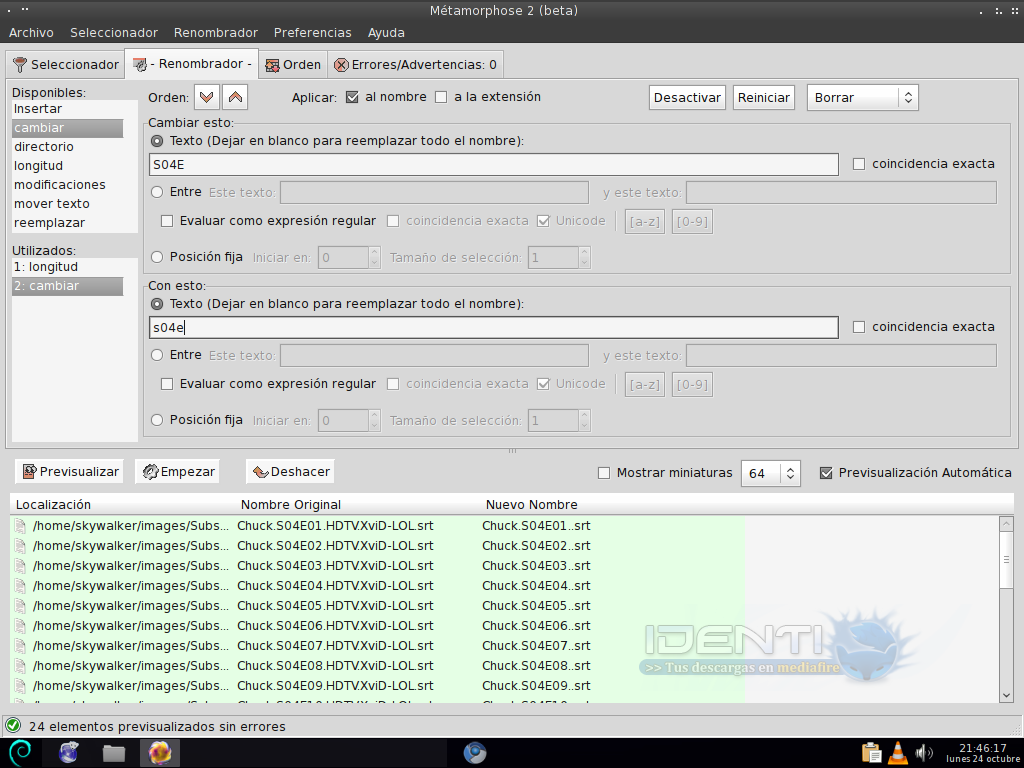This screenshot has height=768, width=1024.
Task: Click file list vertical scrollbar down arrow
Action: click(1006, 696)
